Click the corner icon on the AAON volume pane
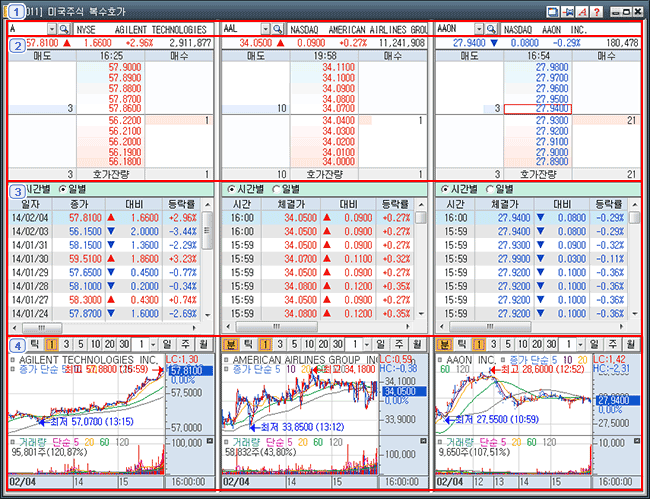650x499 pixels. [x=636, y=441]
